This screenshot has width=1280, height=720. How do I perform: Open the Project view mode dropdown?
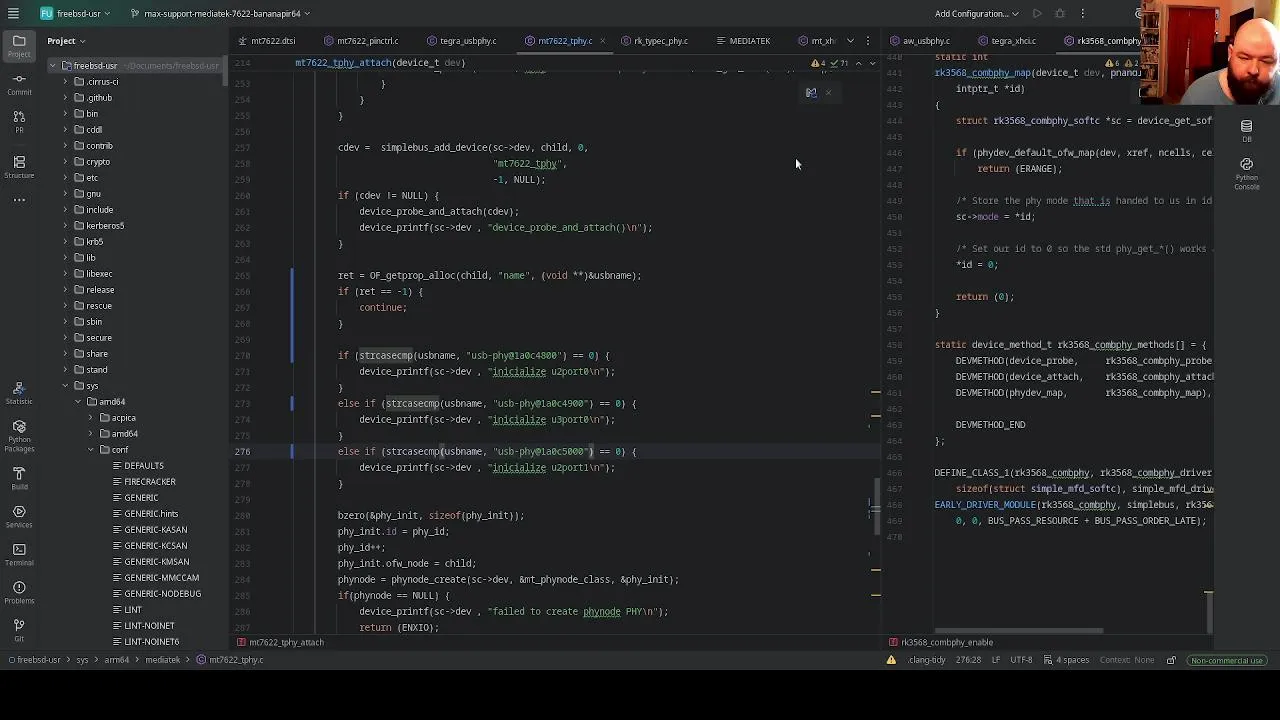[x=66, y=41]
